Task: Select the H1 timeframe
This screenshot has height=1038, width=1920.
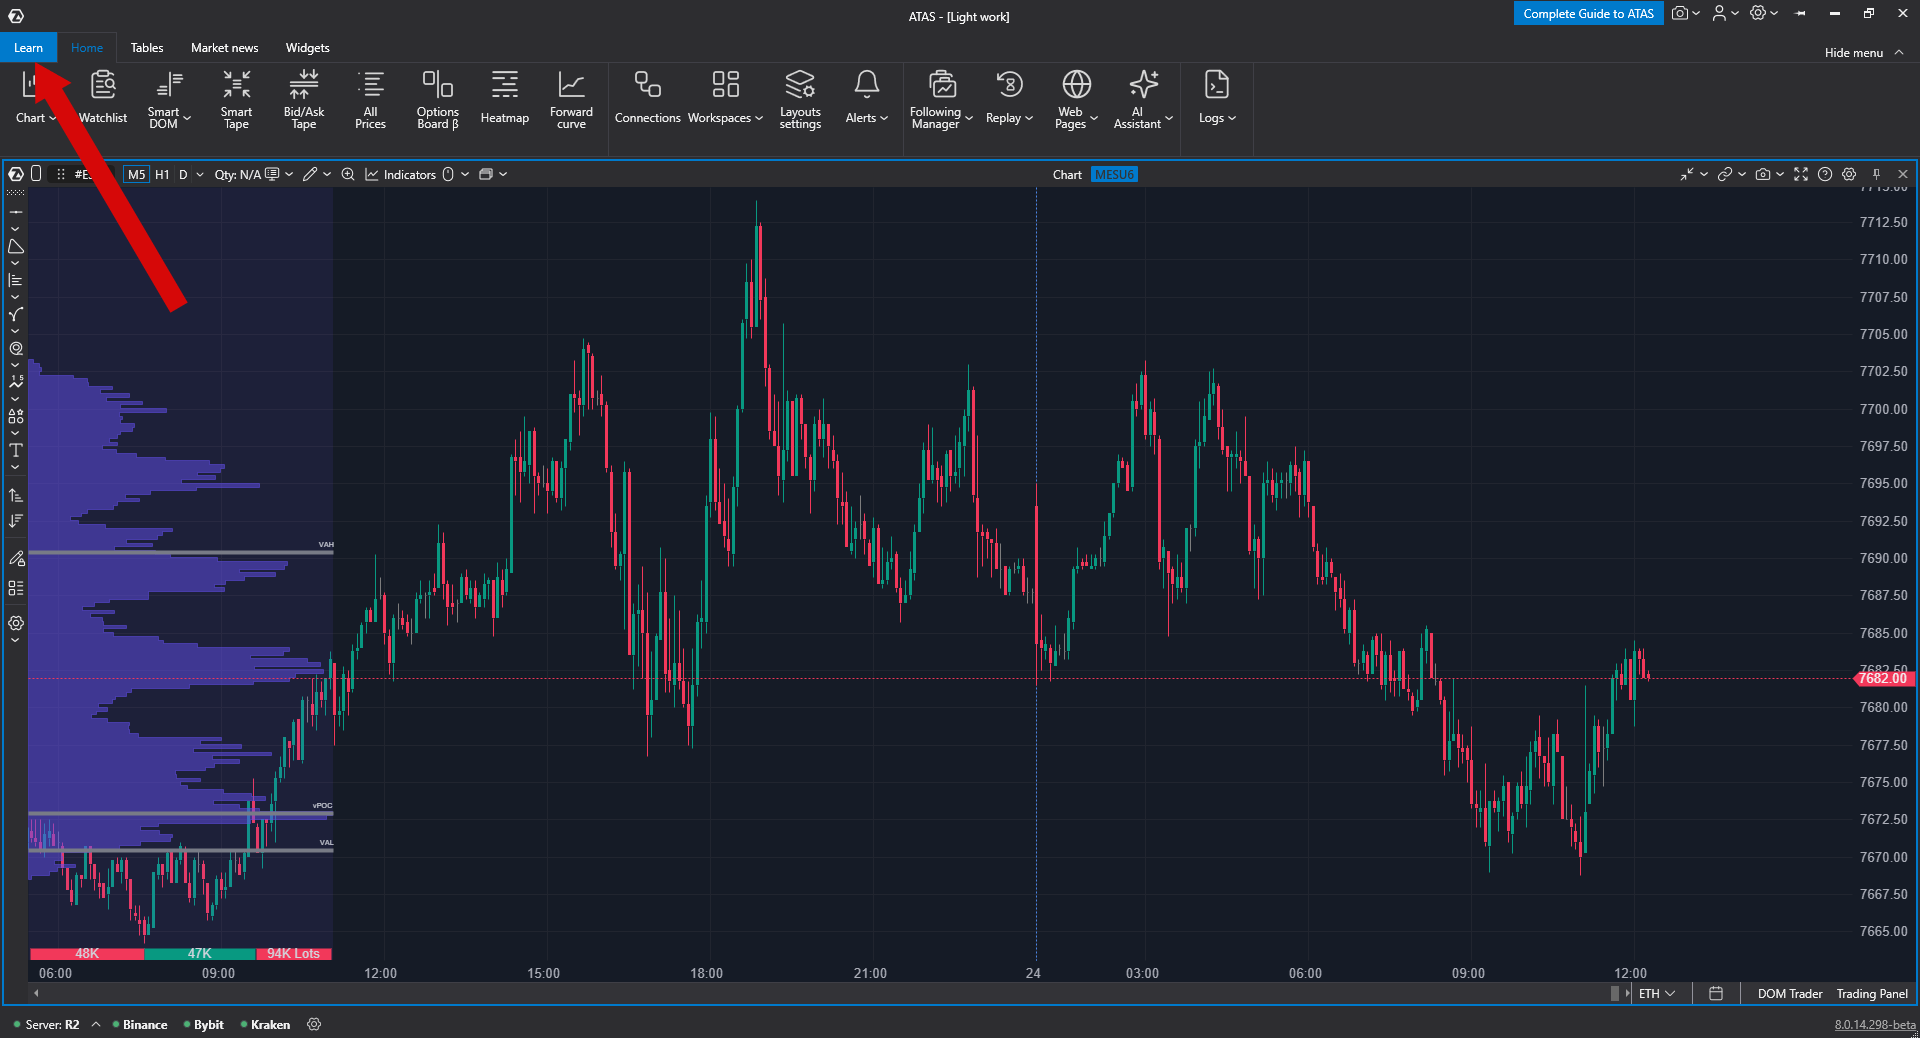Action: pos(162,174)
